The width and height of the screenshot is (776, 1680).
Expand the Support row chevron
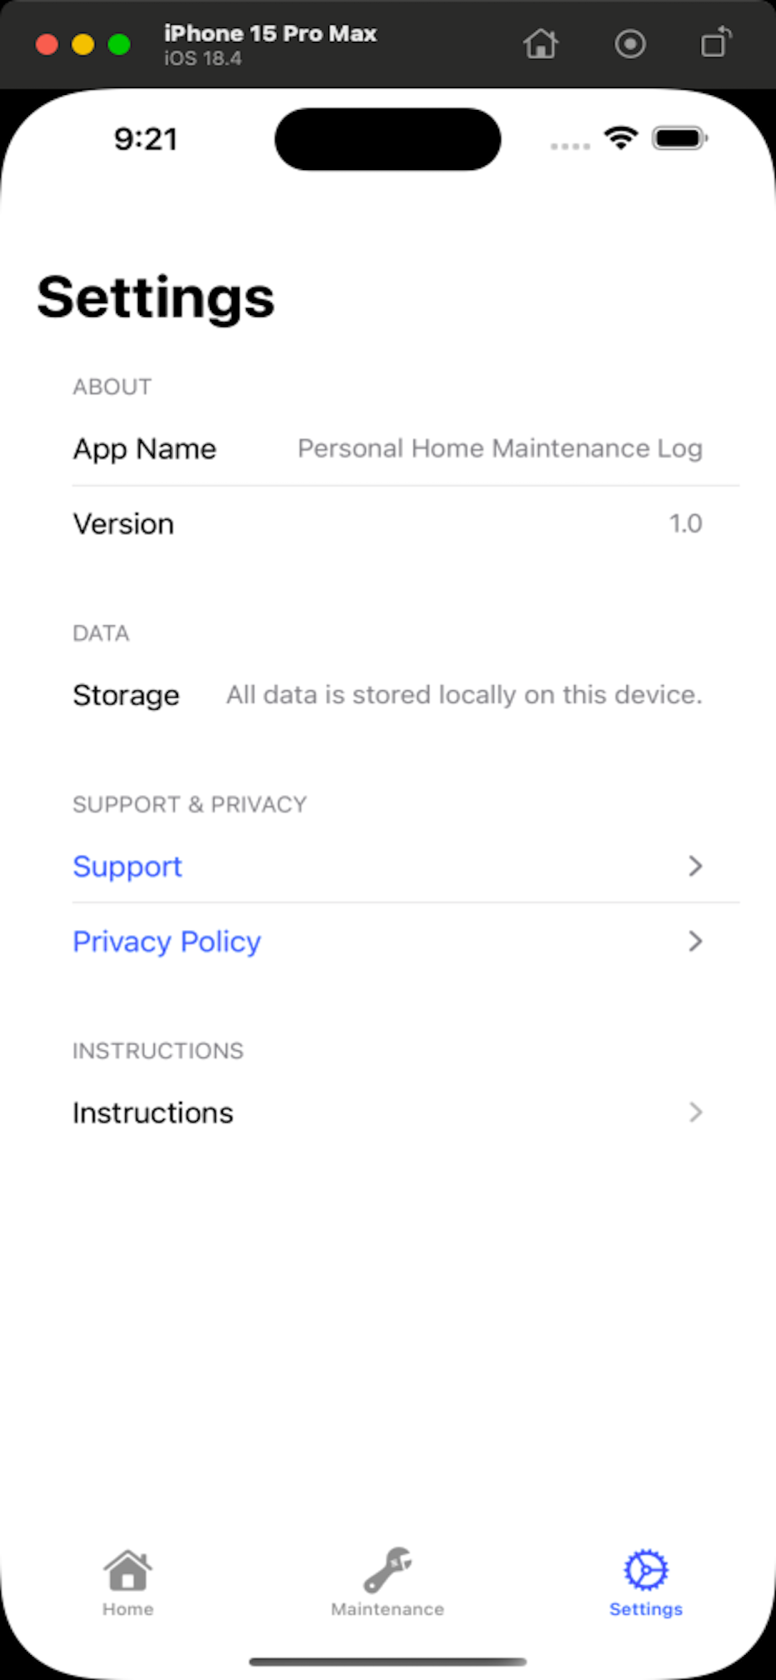[x=696, y=866]
